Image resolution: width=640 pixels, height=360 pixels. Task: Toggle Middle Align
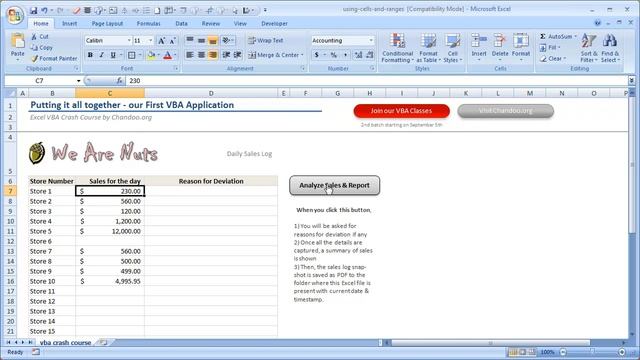tap(201, 40)
